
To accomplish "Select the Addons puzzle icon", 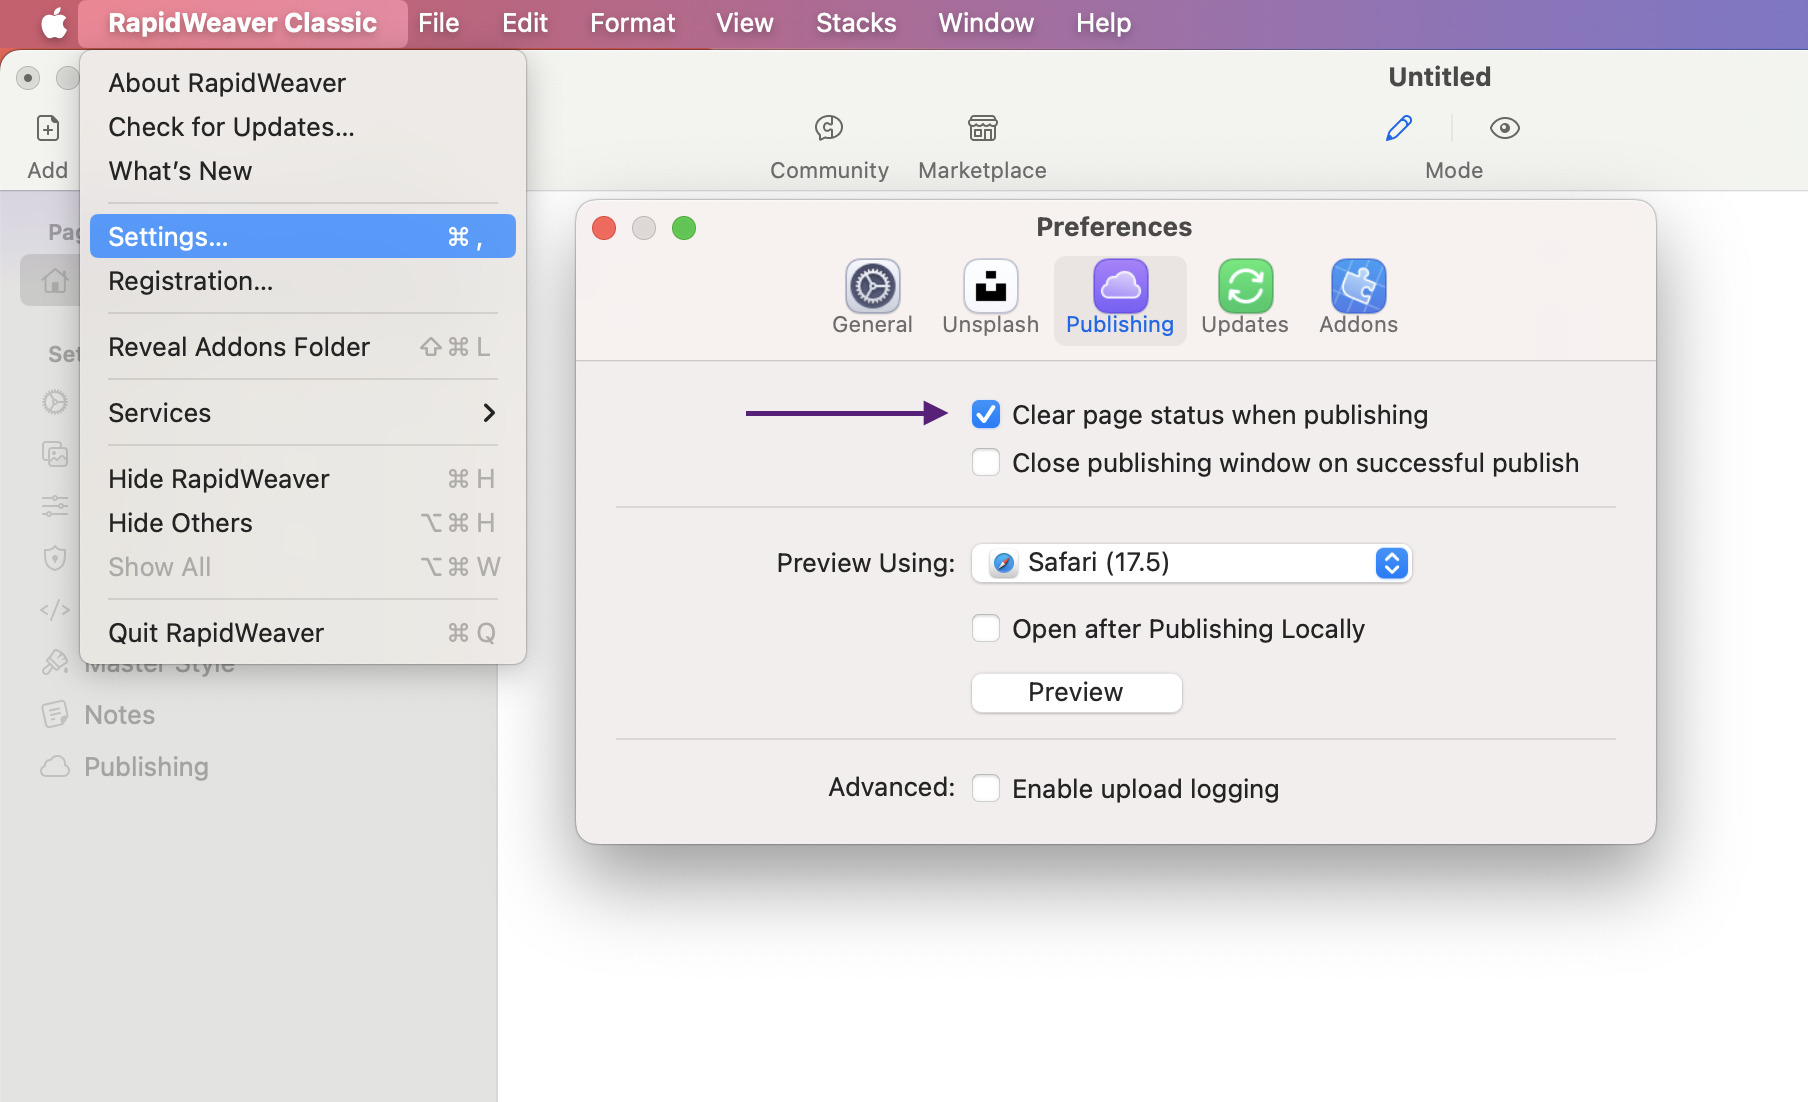I will click(1358, 286).
